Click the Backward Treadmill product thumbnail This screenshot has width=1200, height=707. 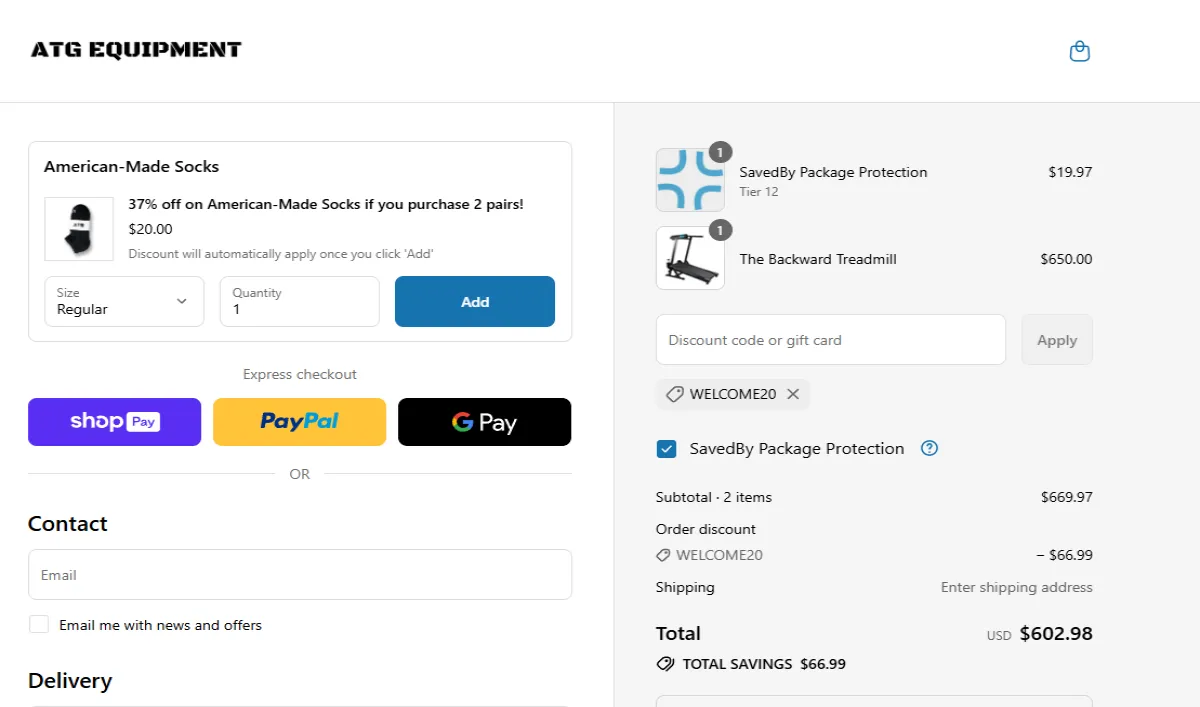[x=690, y=258]
